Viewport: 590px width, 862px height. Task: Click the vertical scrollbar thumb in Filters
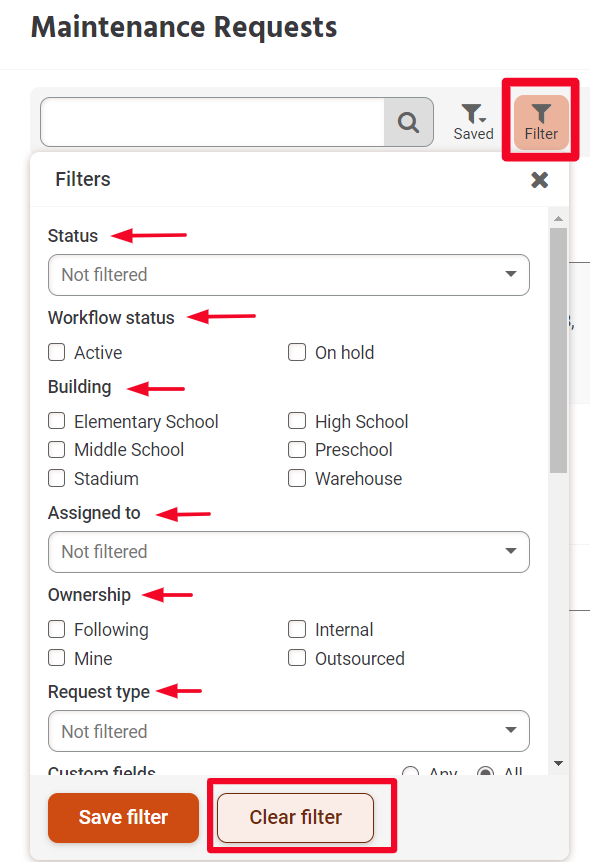[558, 350]
